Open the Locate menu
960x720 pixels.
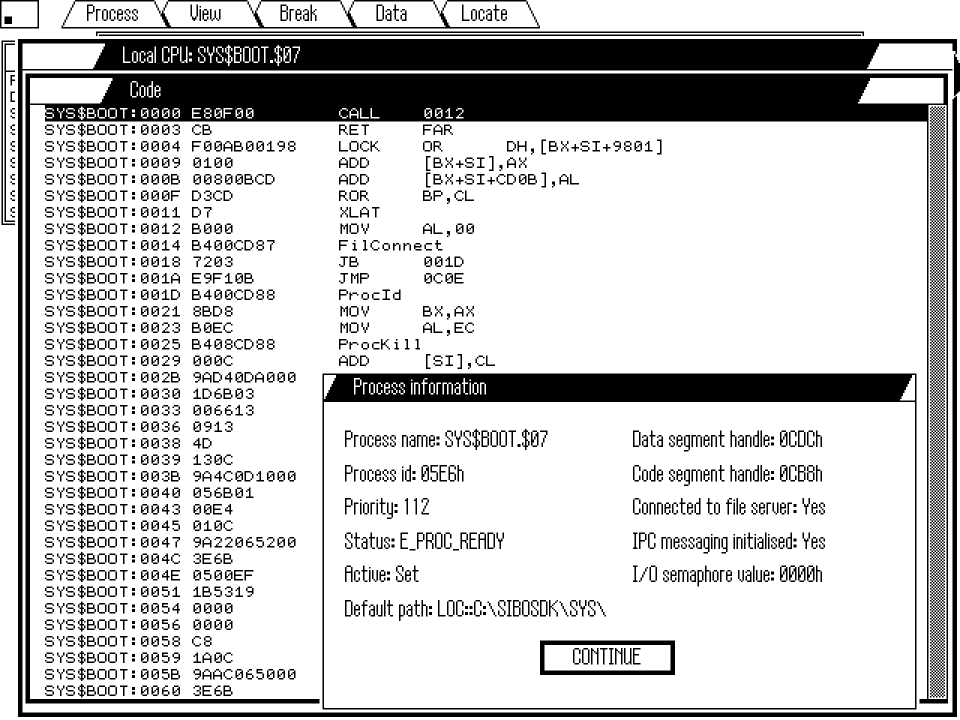tap(484, 14)
